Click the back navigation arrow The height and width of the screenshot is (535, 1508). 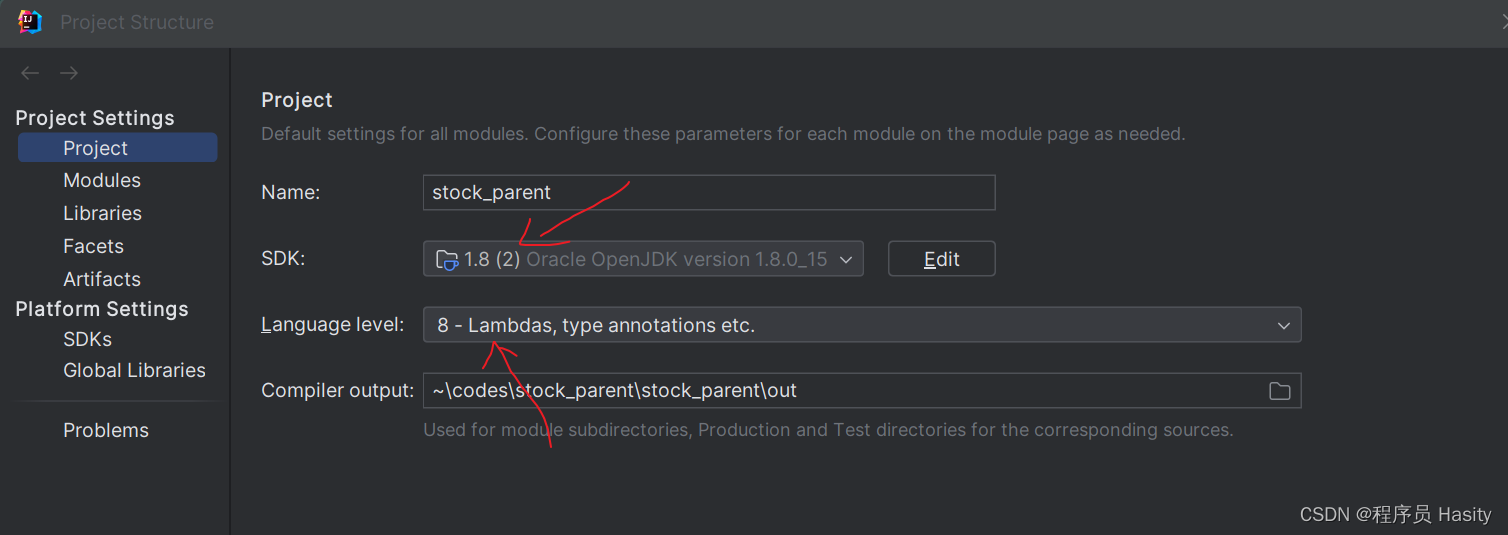[30, 73]
